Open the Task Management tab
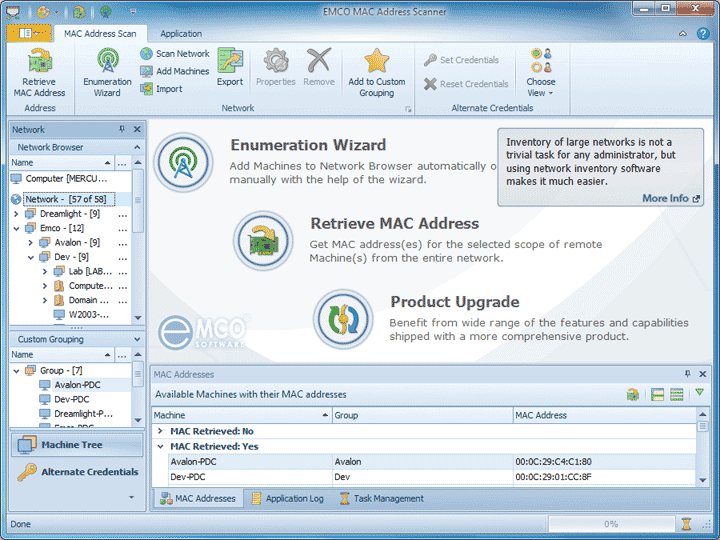The image size is (720, 540). [x=382, y=498]
